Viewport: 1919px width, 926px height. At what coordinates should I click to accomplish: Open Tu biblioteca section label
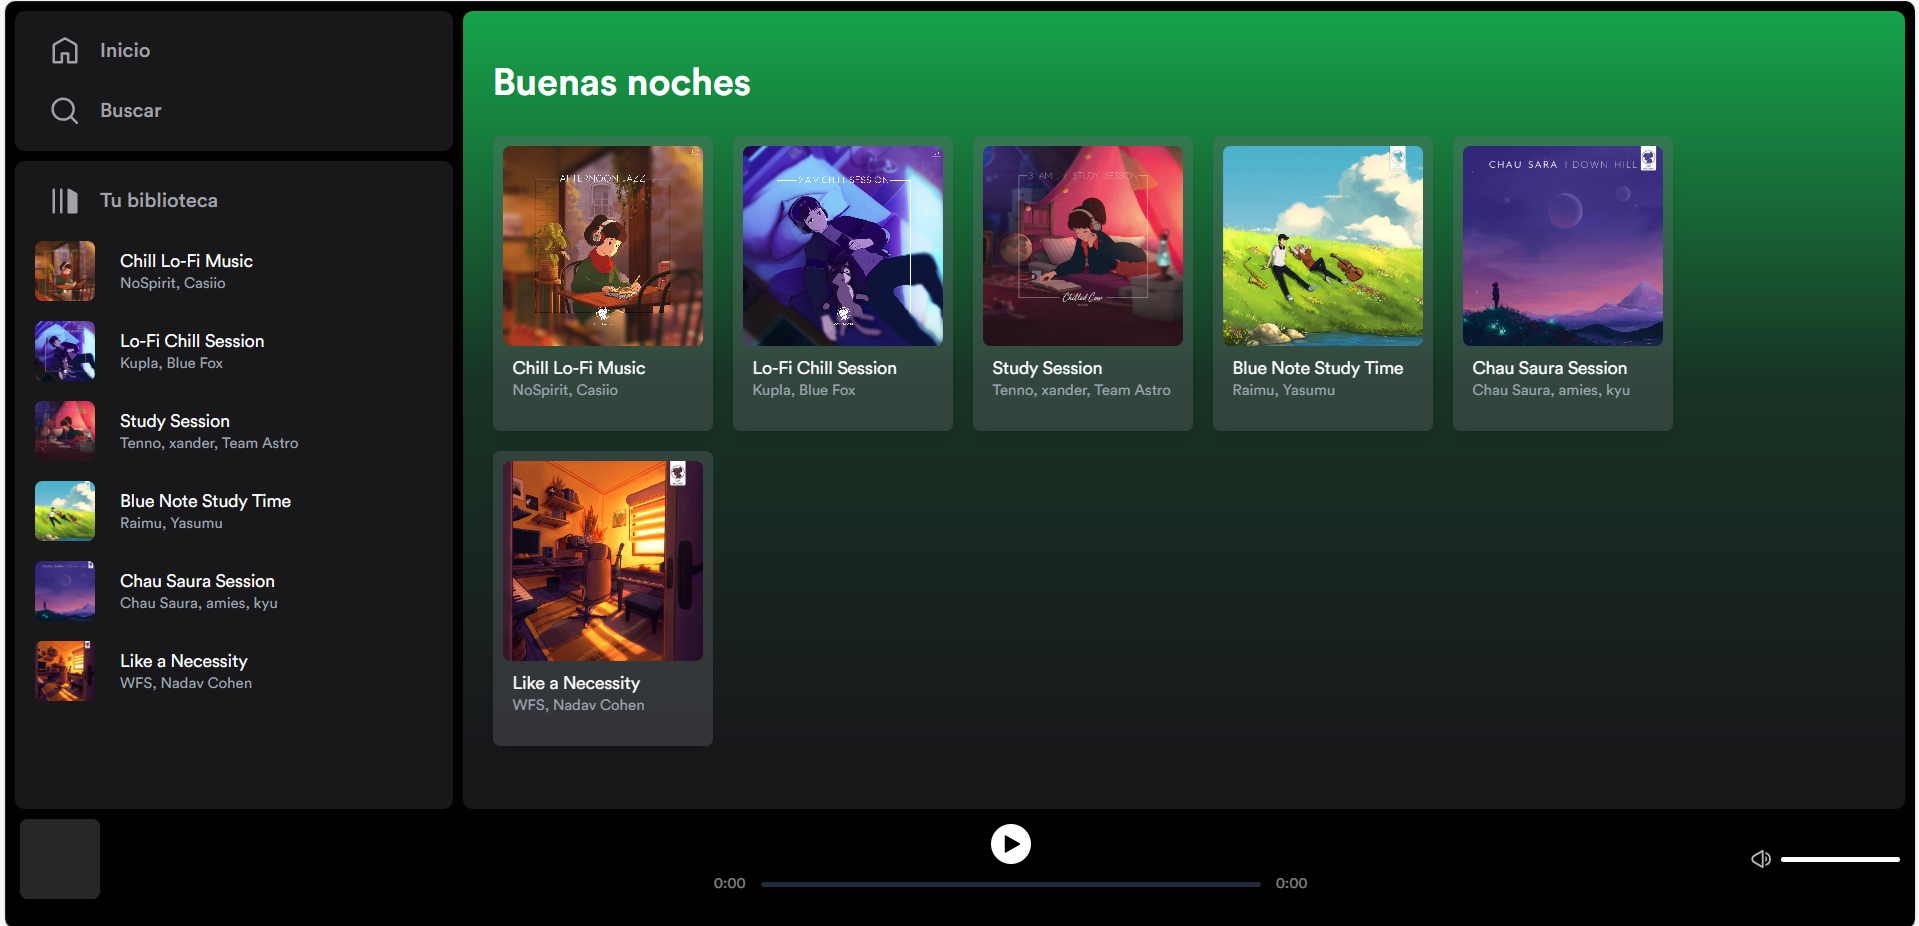(x=159, y=200)
